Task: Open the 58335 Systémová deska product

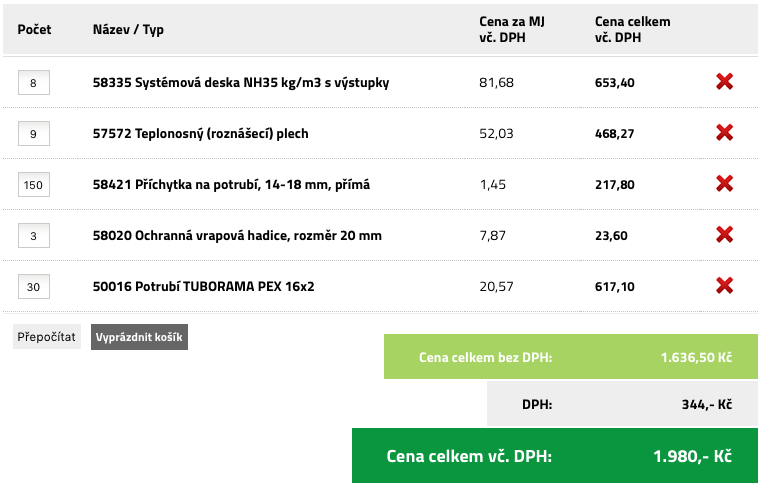Action: [240, 83]
